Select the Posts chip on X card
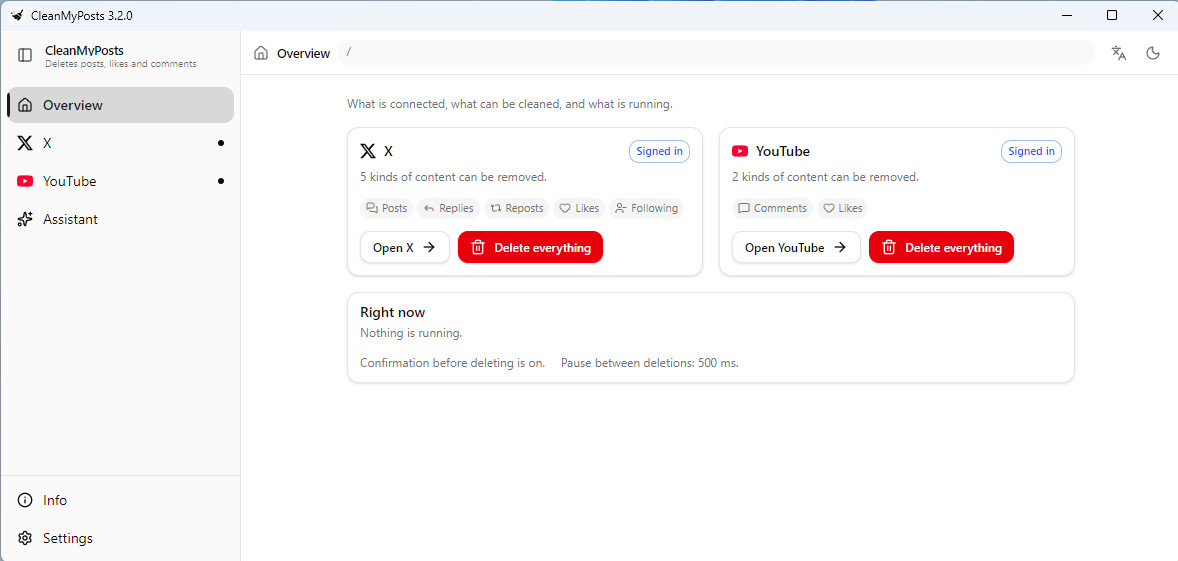The image size is (1178, 561). [386, 208]
